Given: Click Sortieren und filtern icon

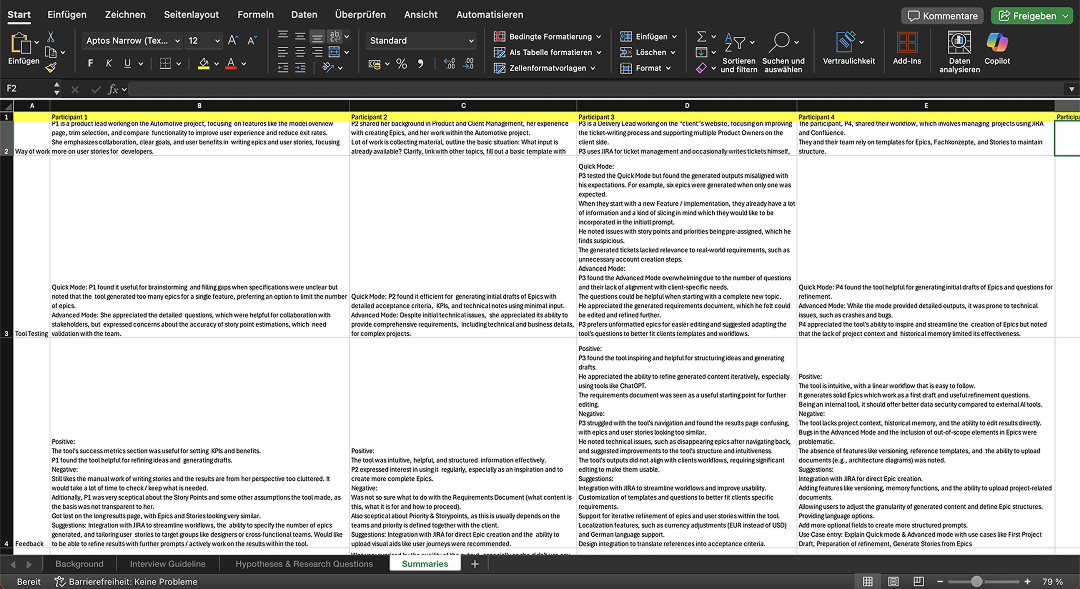Looking at the screenshot, I should pos(736,43).
